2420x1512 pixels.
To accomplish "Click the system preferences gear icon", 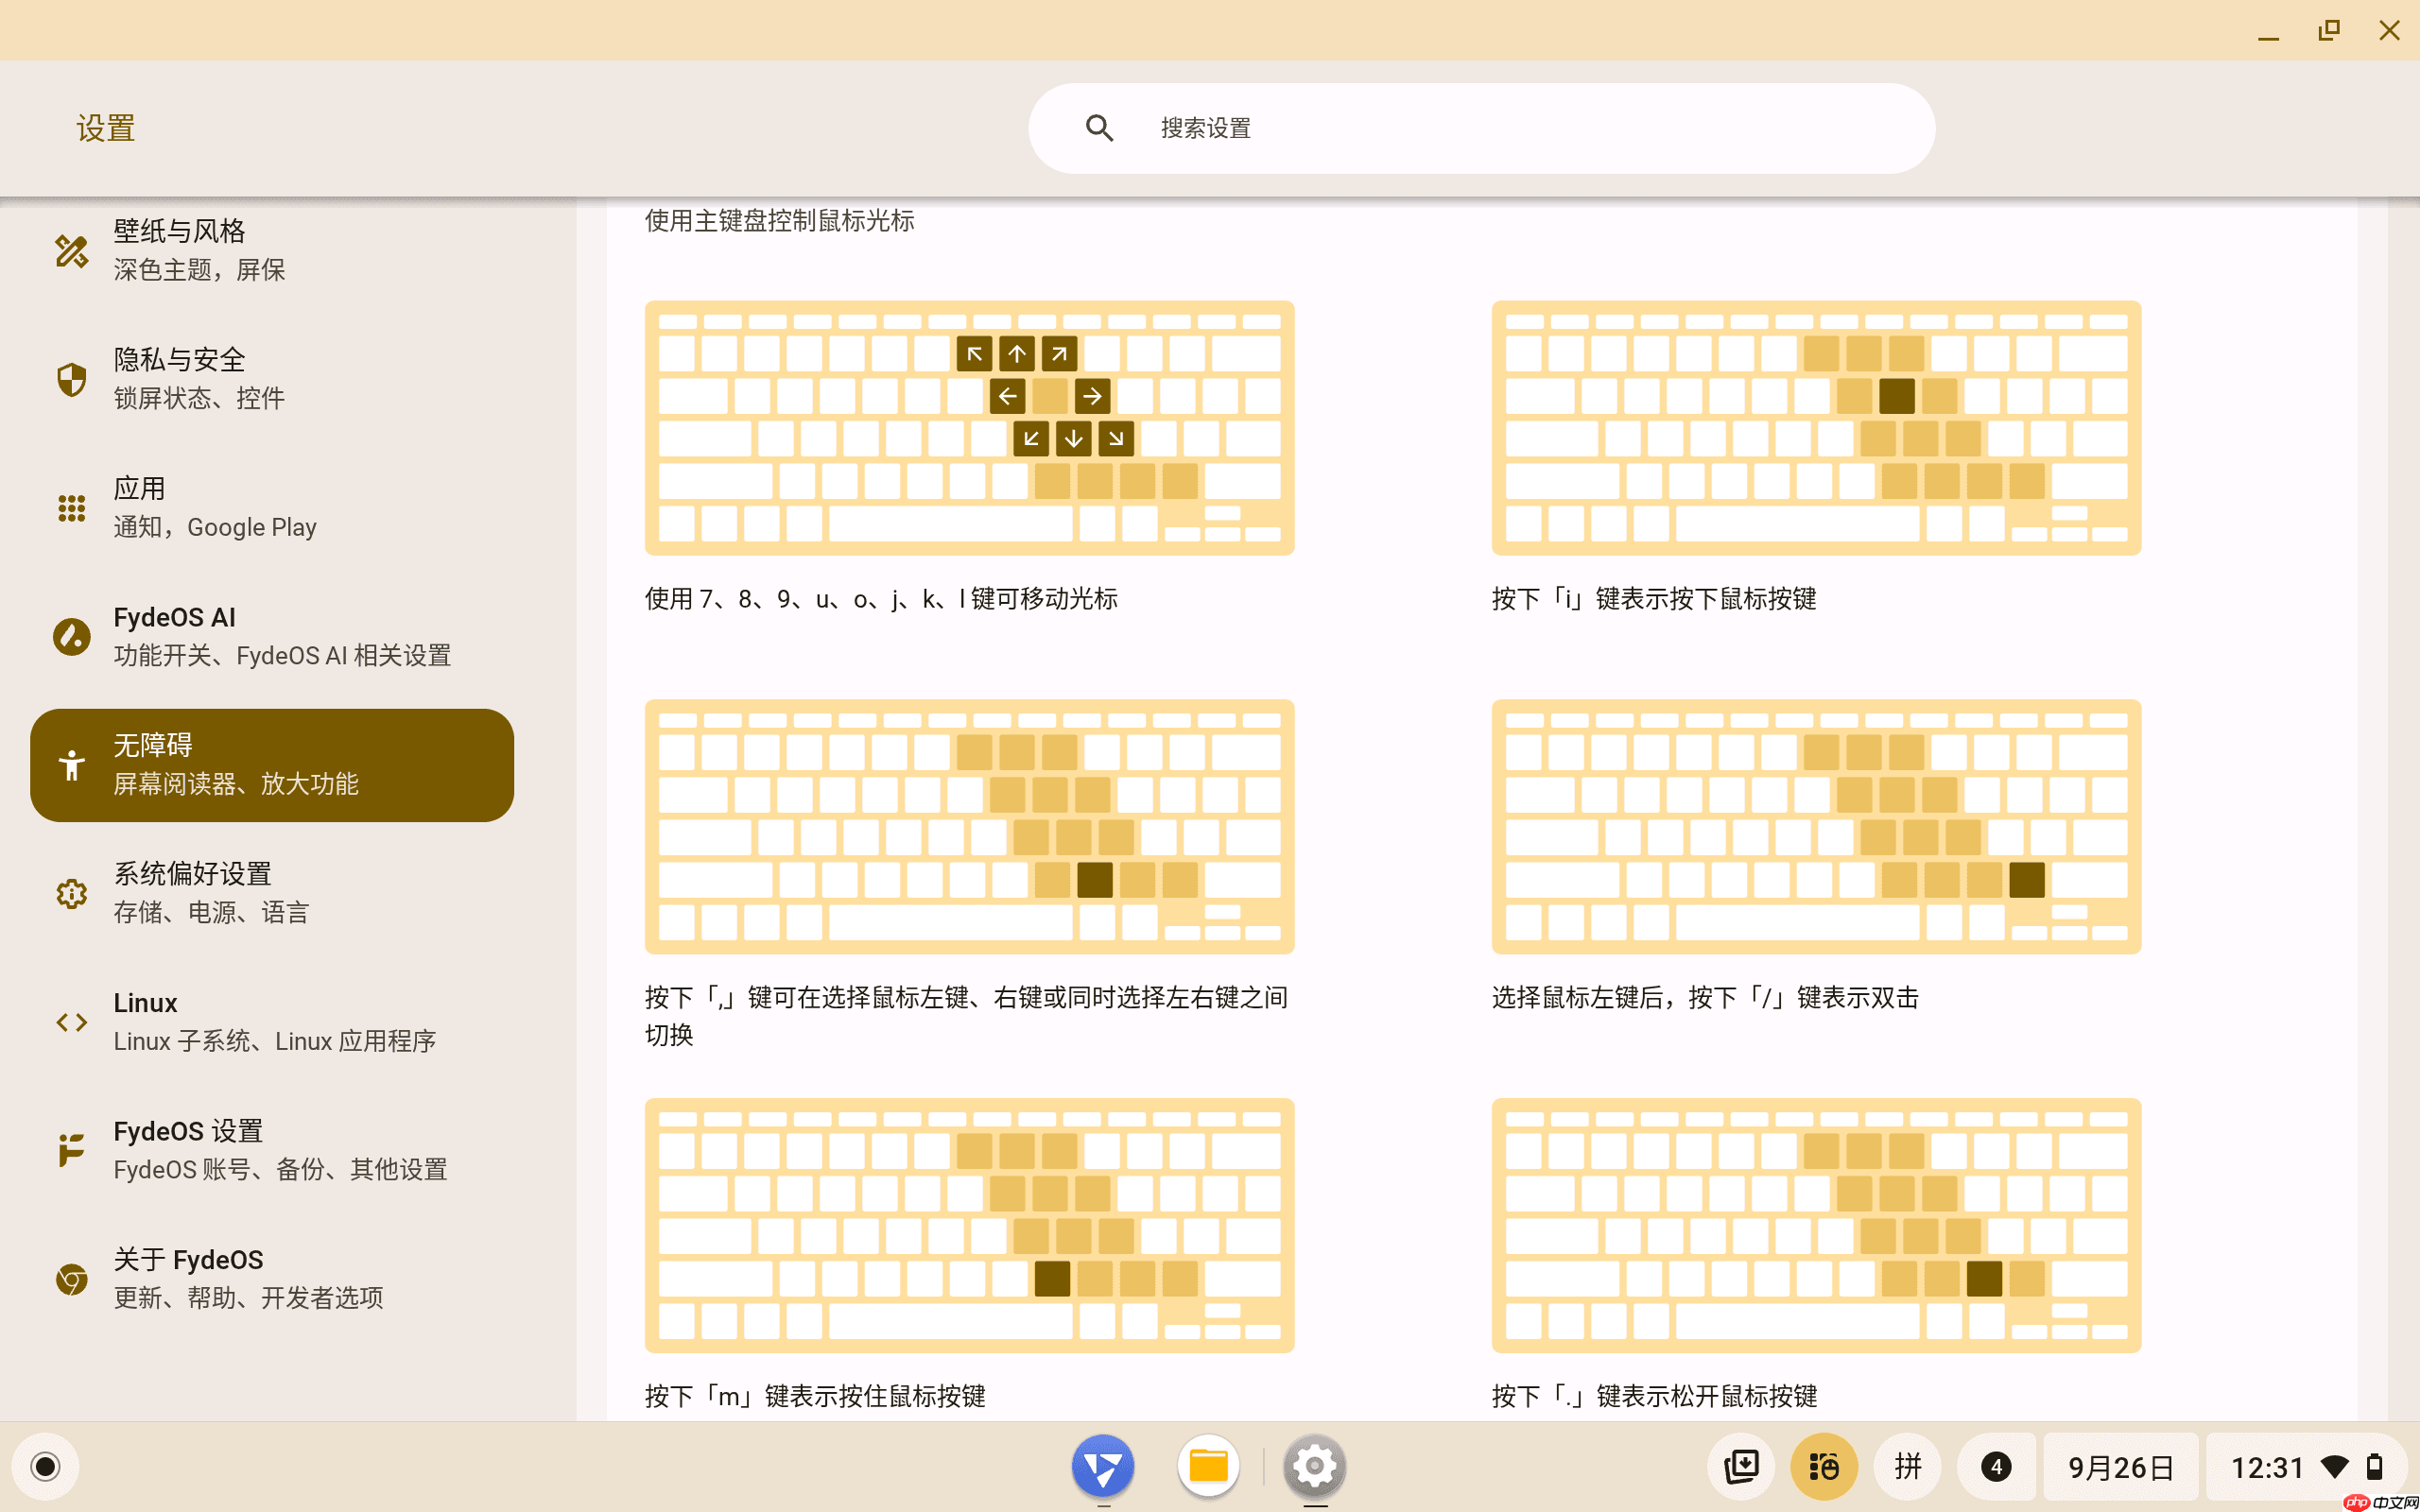I will pos(71,893).
